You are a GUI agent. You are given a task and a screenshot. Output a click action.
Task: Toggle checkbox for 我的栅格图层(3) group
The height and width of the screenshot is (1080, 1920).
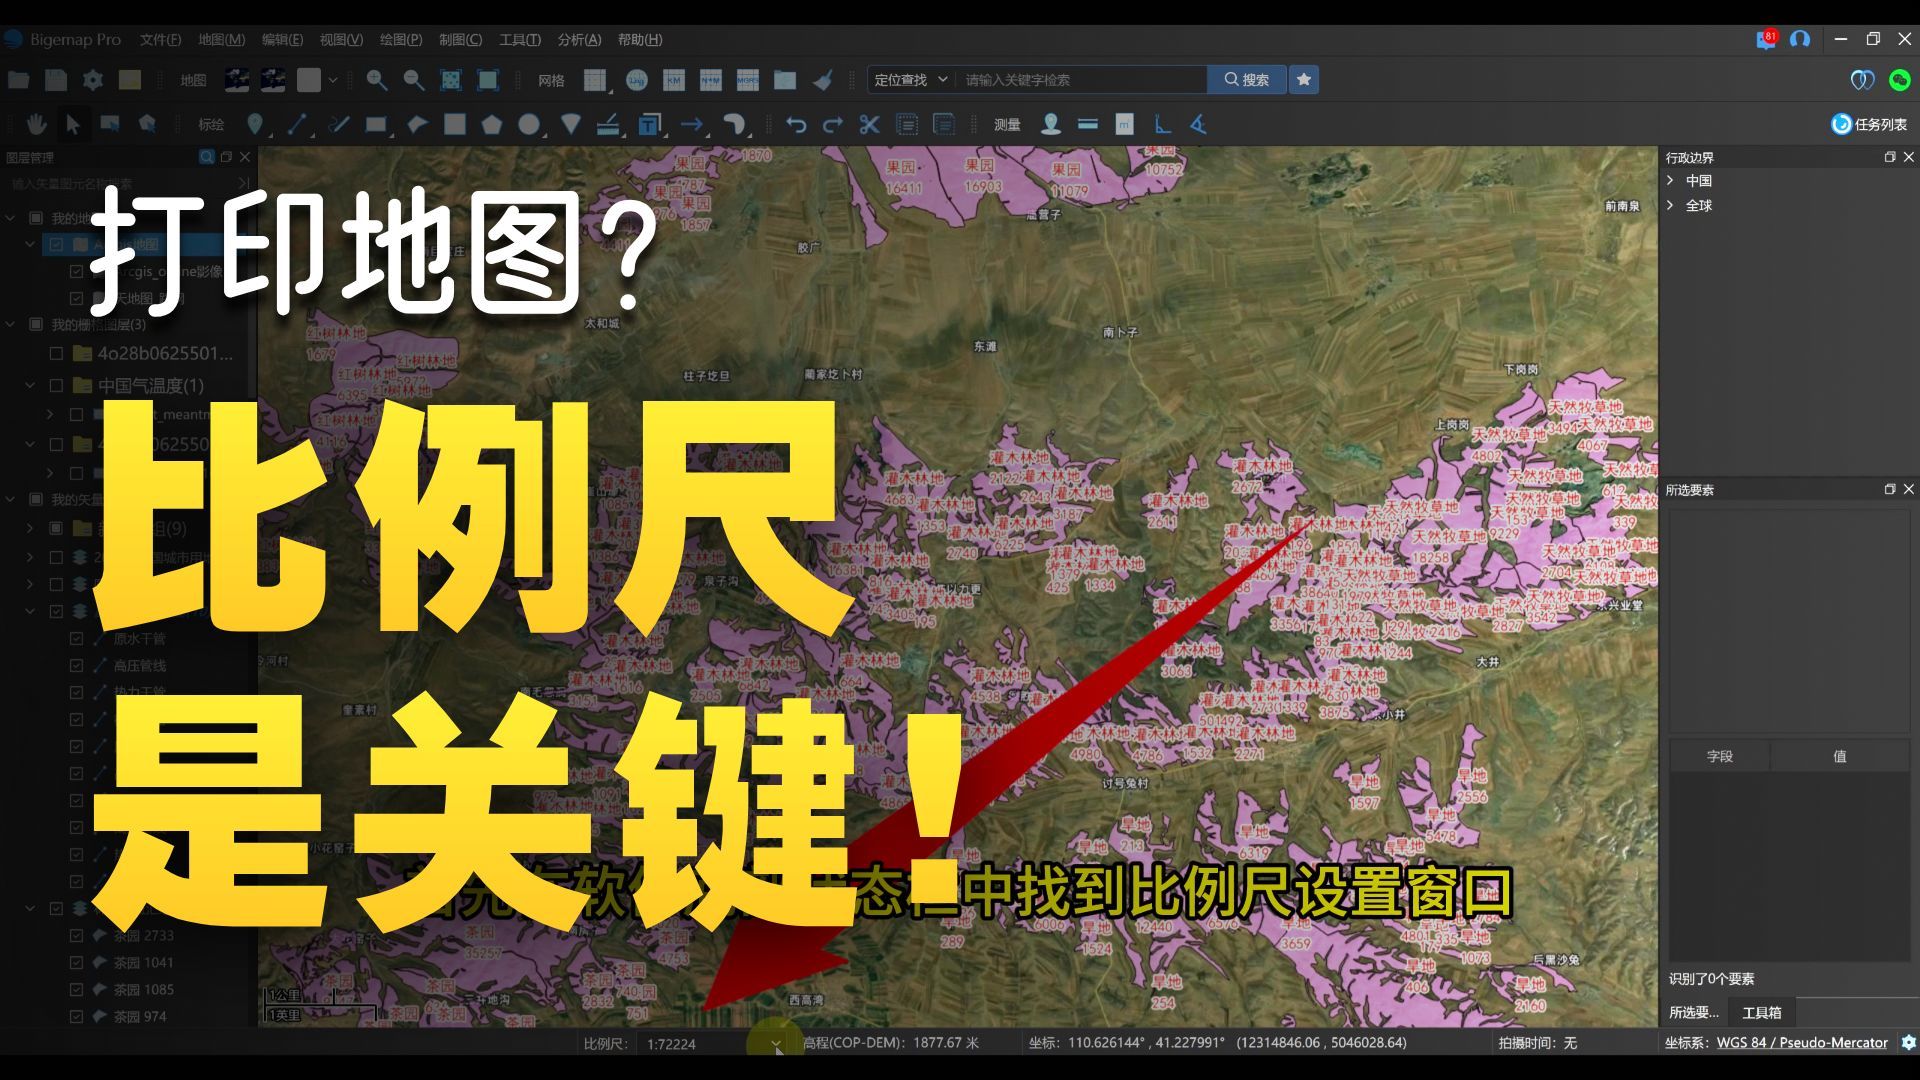pyautogui.click(x=36, y=324)
